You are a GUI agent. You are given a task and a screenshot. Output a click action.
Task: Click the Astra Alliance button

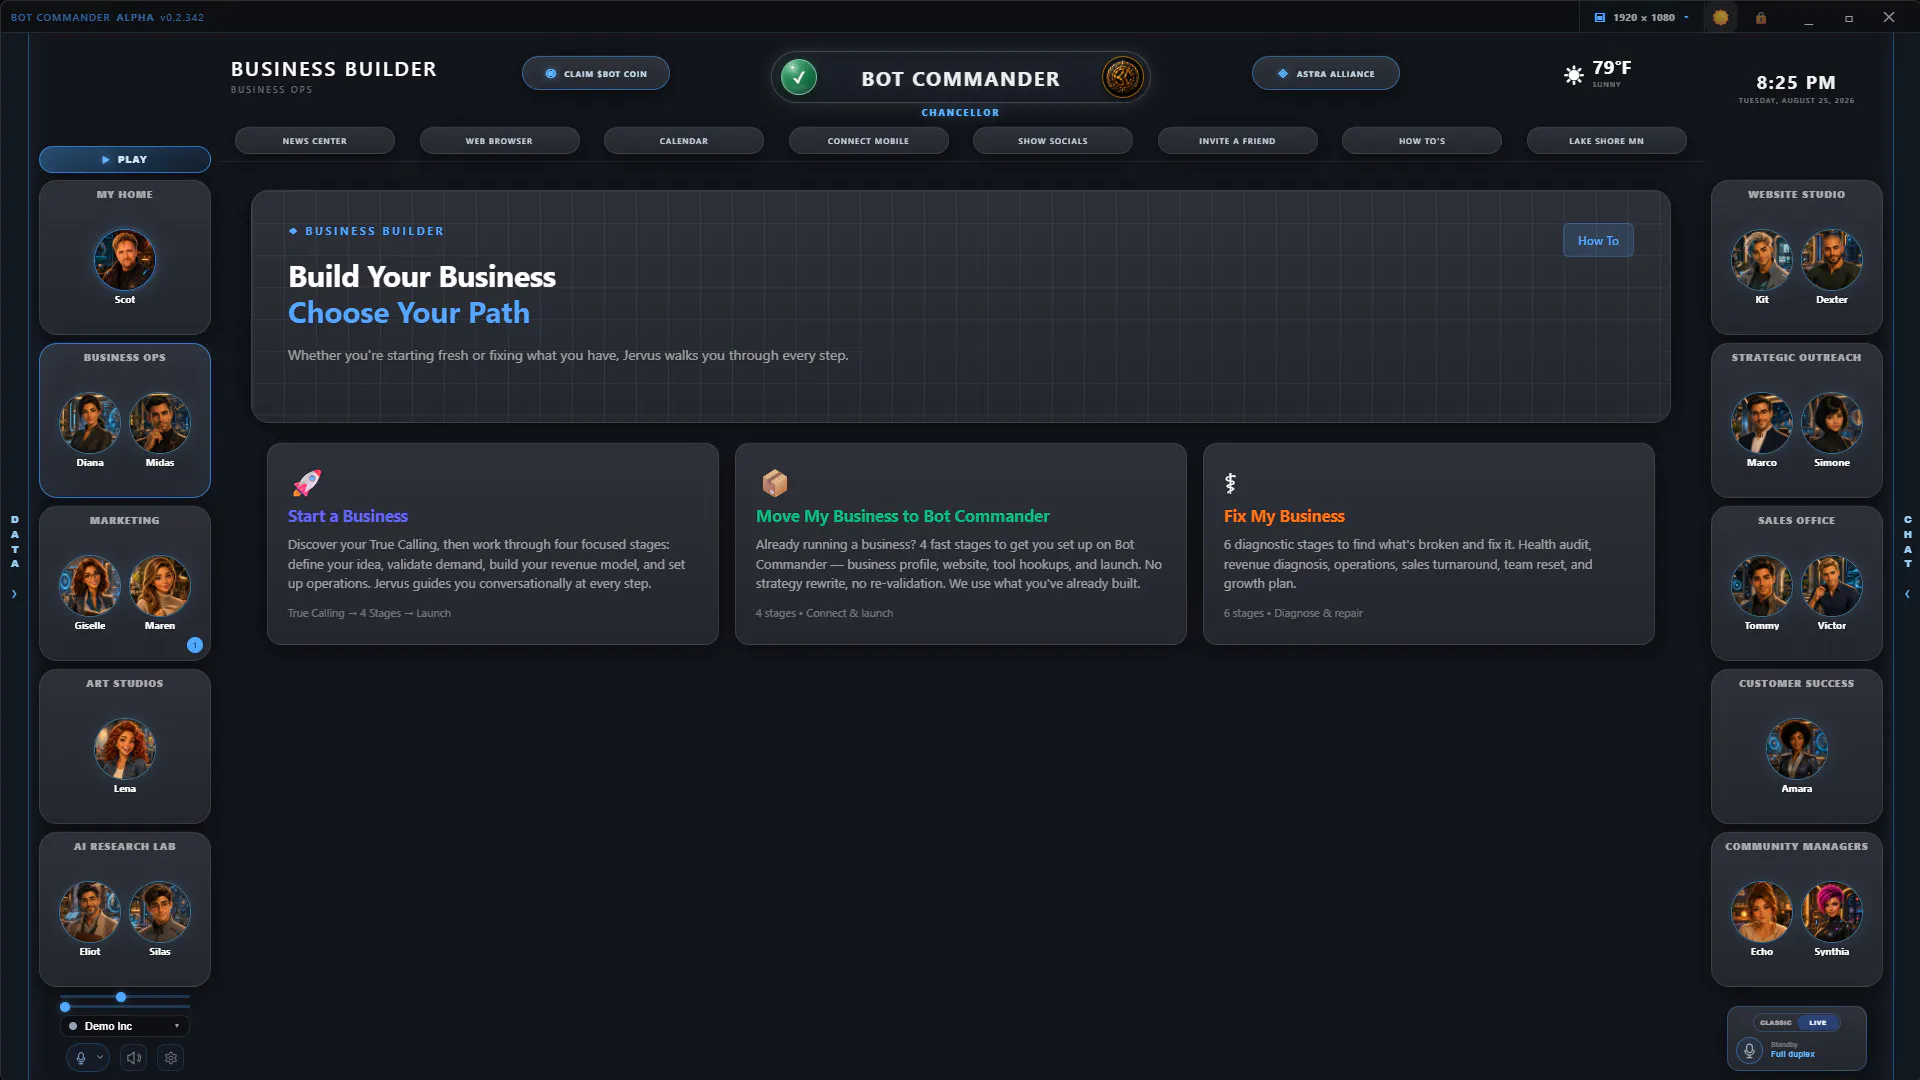pyautogui.click(x=1326, y=73)
